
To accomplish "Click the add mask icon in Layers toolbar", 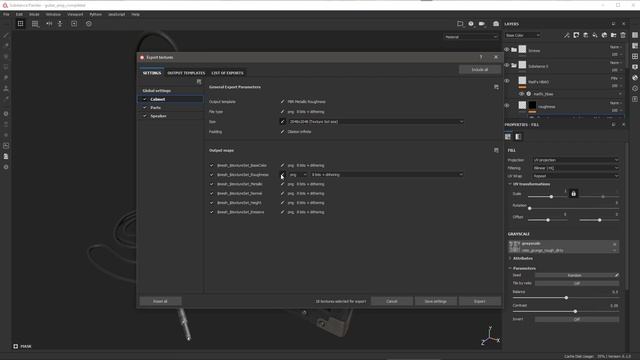I will point(576,36).
